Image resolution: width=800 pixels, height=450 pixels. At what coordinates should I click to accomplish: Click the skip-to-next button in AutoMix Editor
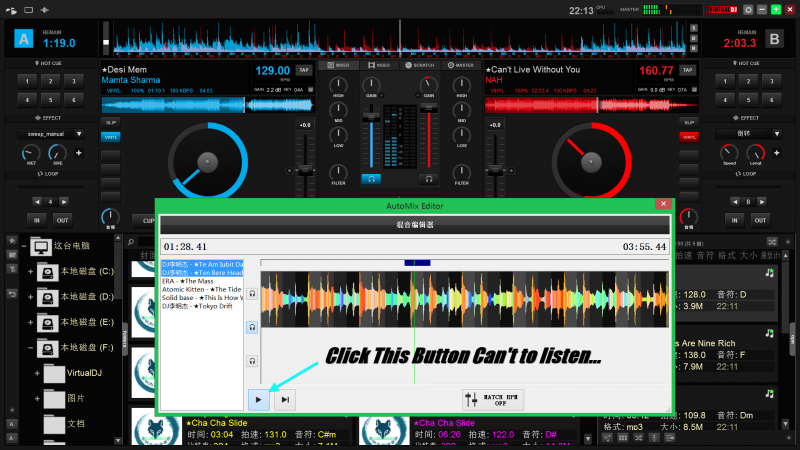[x=285, y=399]
